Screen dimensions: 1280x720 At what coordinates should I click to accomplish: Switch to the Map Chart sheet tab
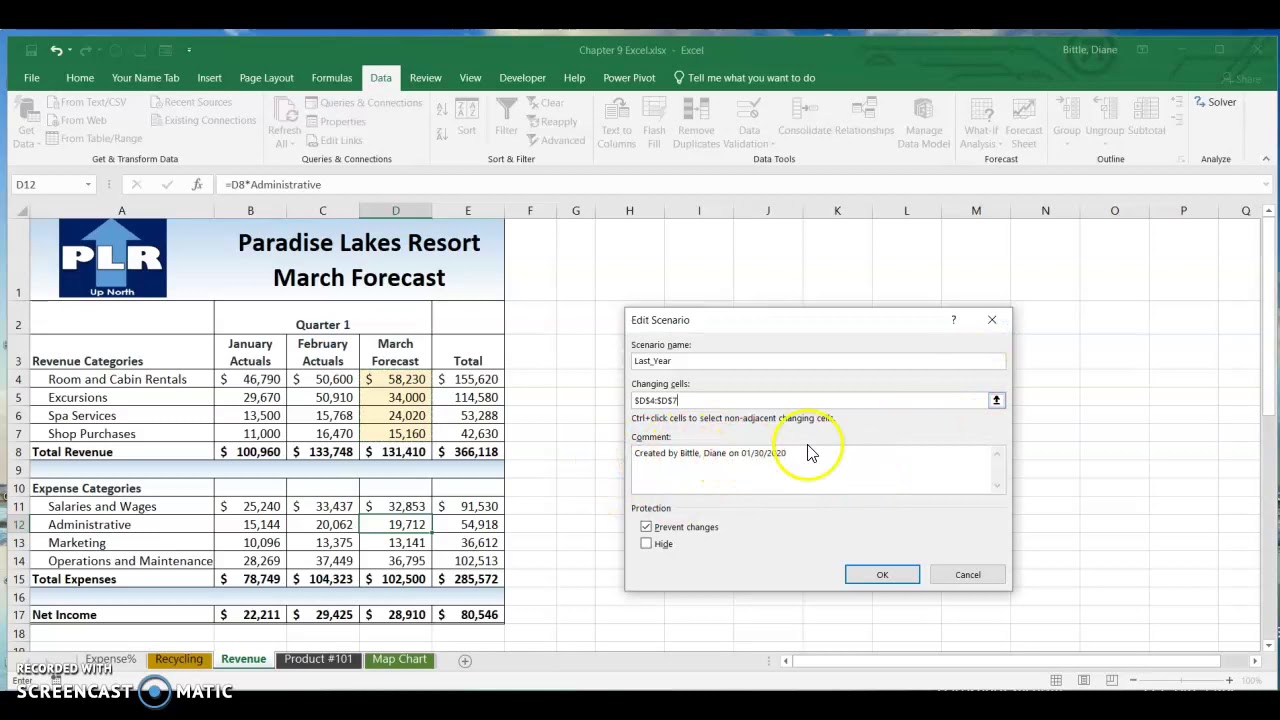(x=399, y=660)
